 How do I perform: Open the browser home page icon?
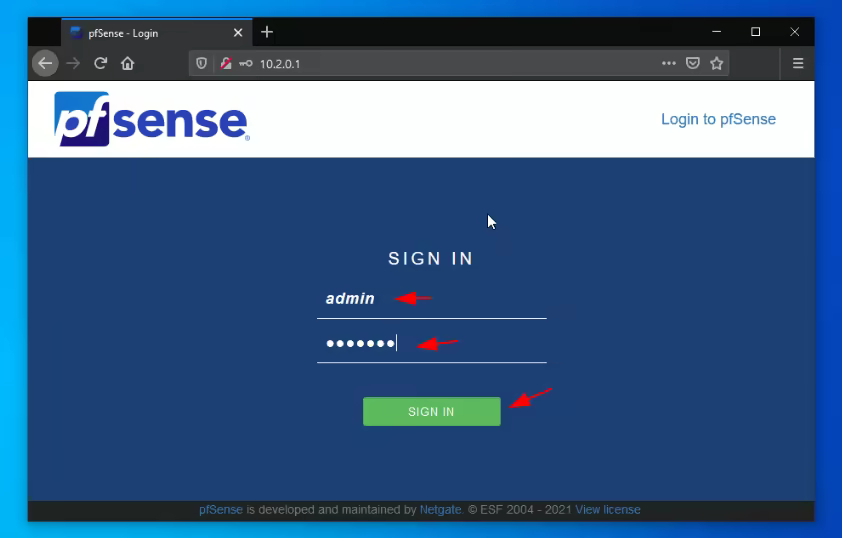(x=128, y=63)
